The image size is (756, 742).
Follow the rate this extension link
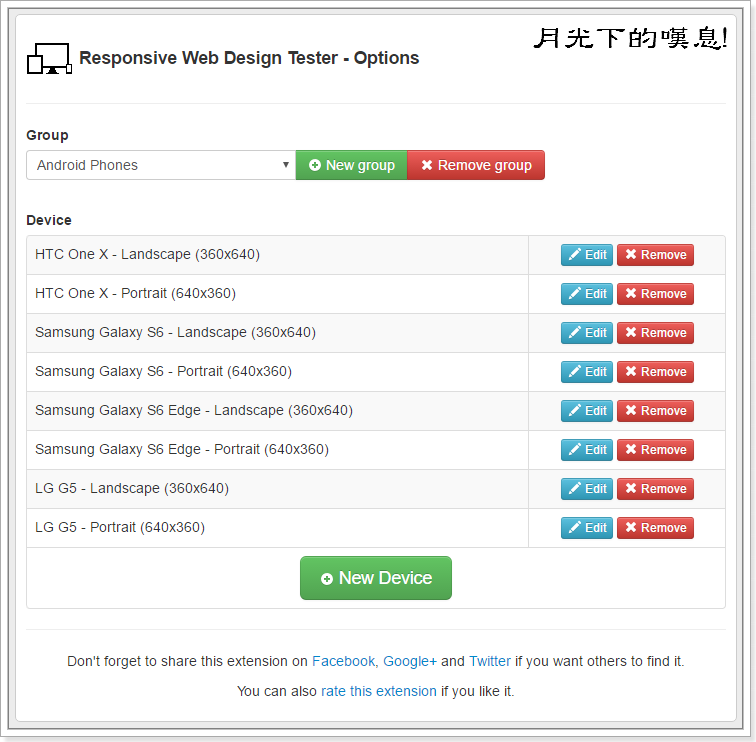[378, 691]
